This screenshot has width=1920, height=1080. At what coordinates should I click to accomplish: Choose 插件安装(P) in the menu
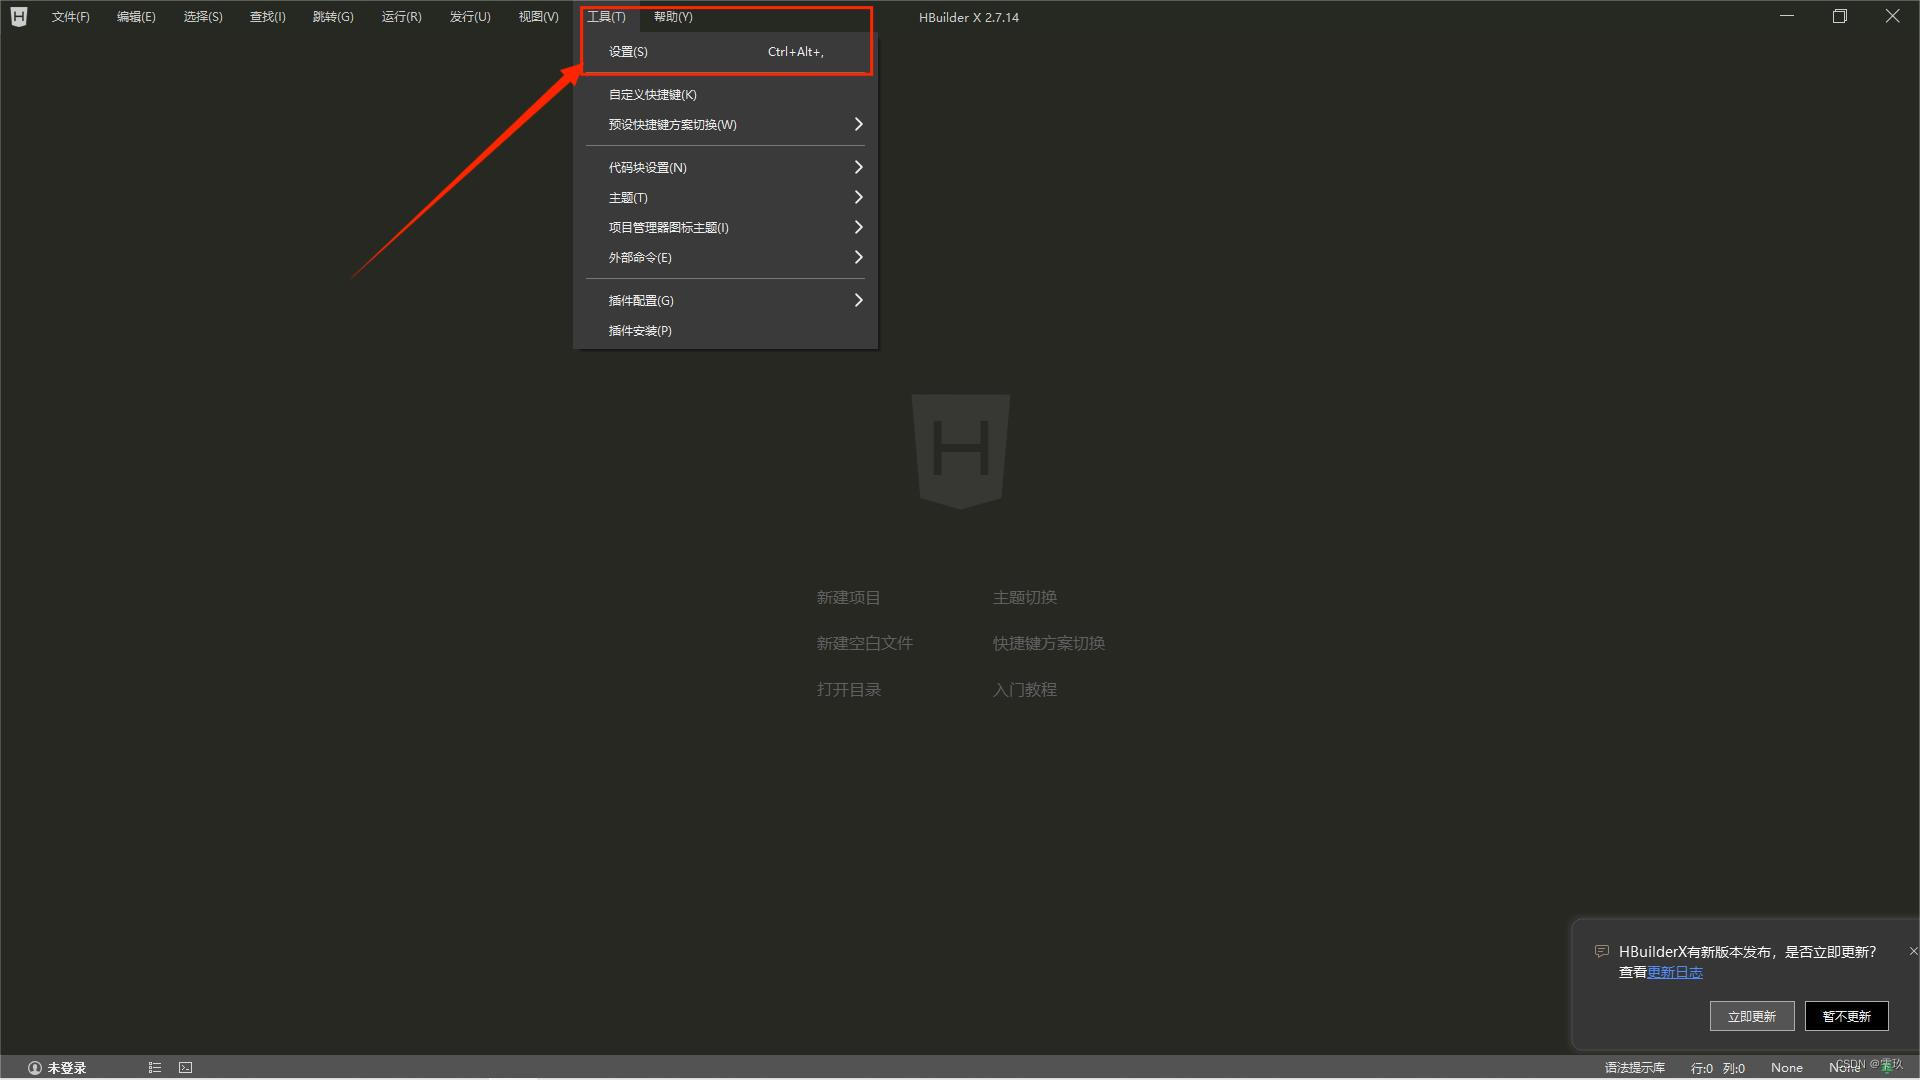tap(640, 331)
